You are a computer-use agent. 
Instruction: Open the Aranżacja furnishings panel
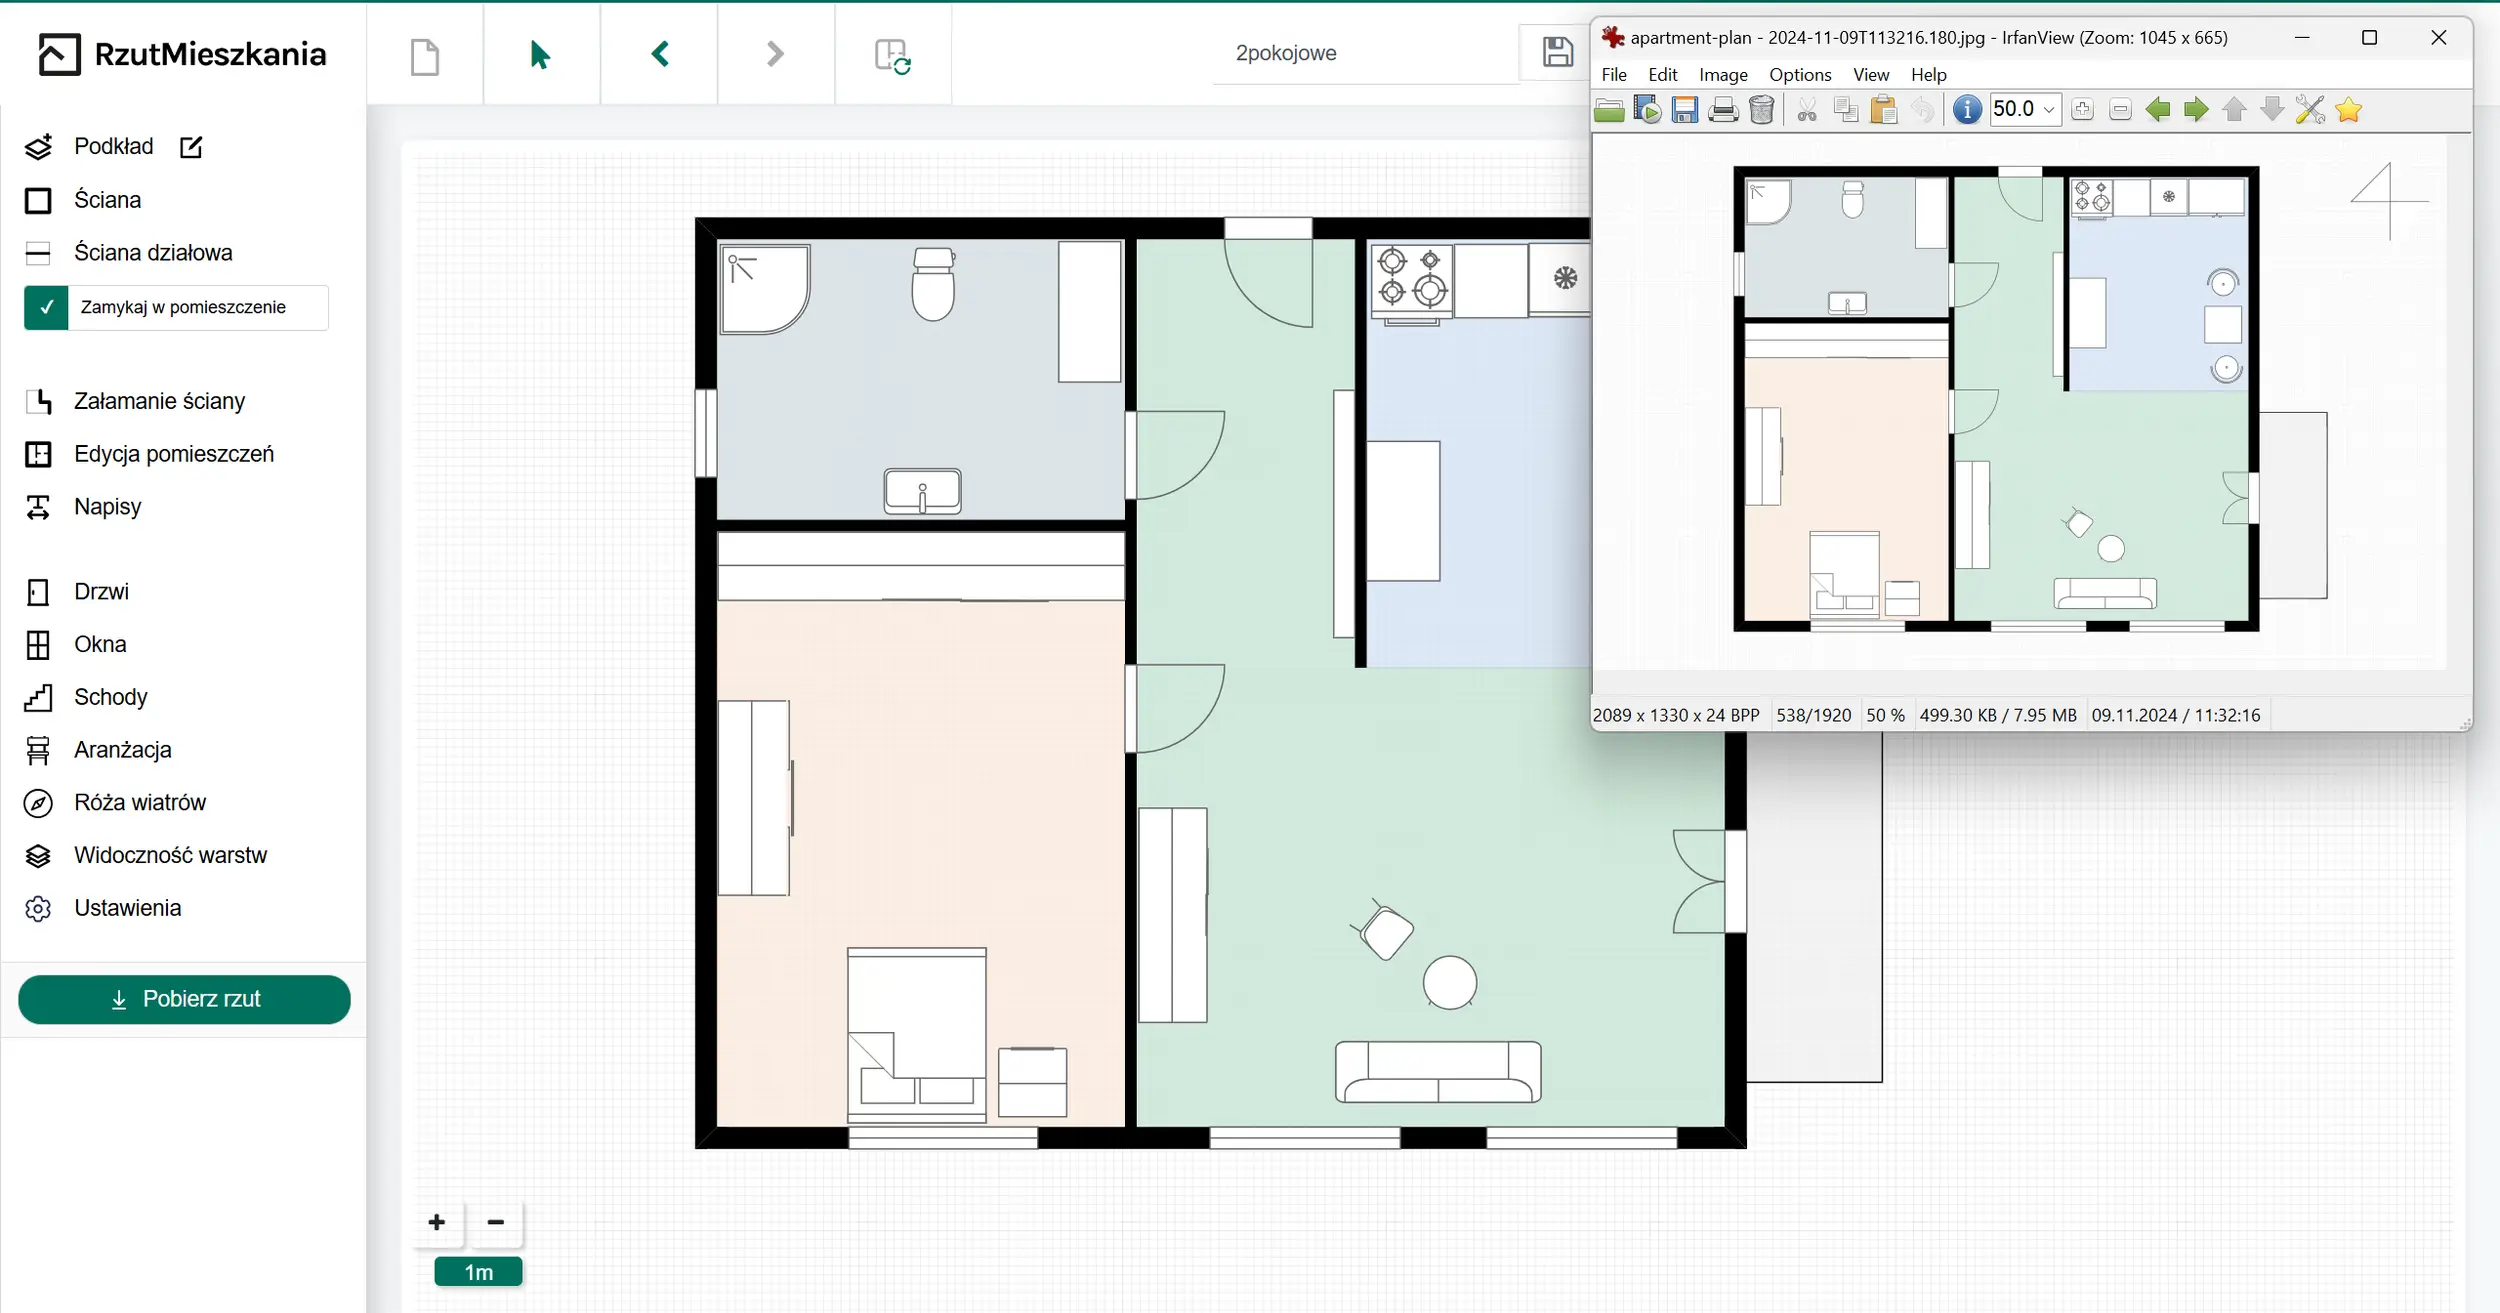(122, 750)
